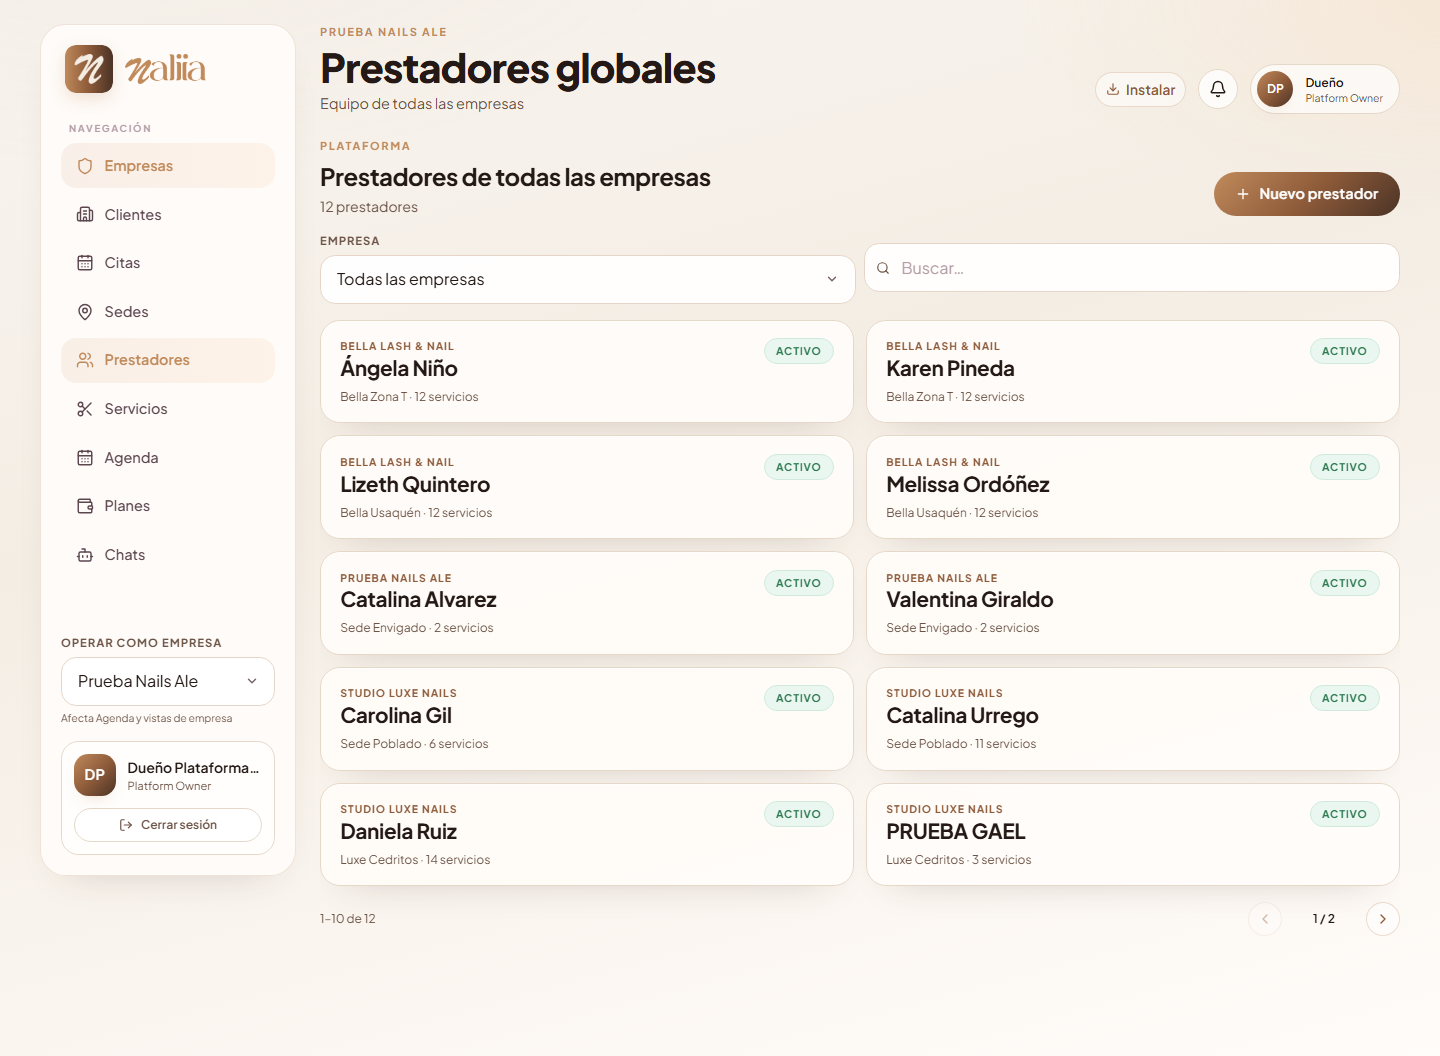Select the Melissa Ordóñez card
1440x1056 pixels.
coord(1133,487)
